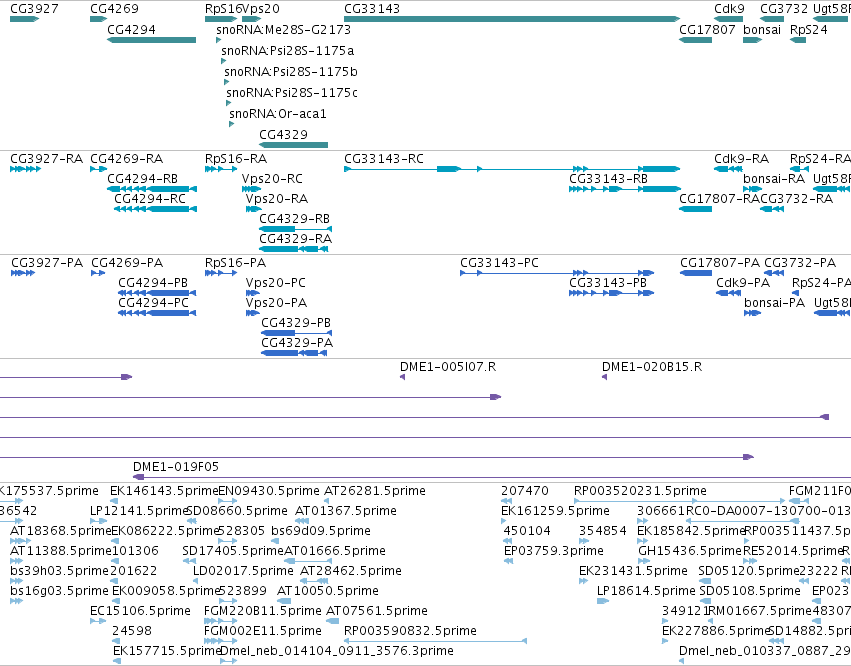Viewport: 851px width, 666px height.
Task: Click the CG17807-RA transcript label
Action: pos(719,199)
